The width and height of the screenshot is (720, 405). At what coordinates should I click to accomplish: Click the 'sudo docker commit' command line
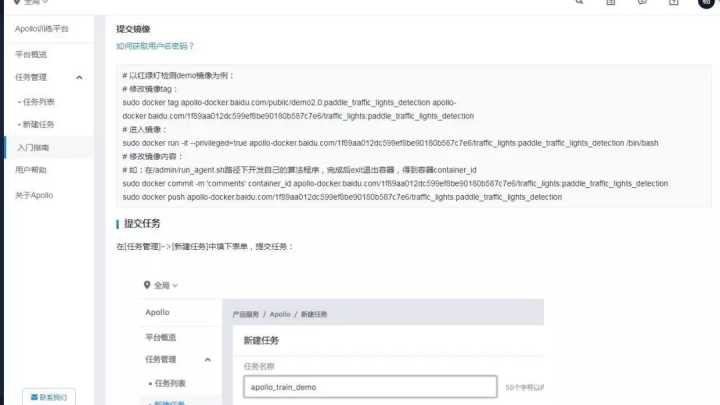point(395,183)
